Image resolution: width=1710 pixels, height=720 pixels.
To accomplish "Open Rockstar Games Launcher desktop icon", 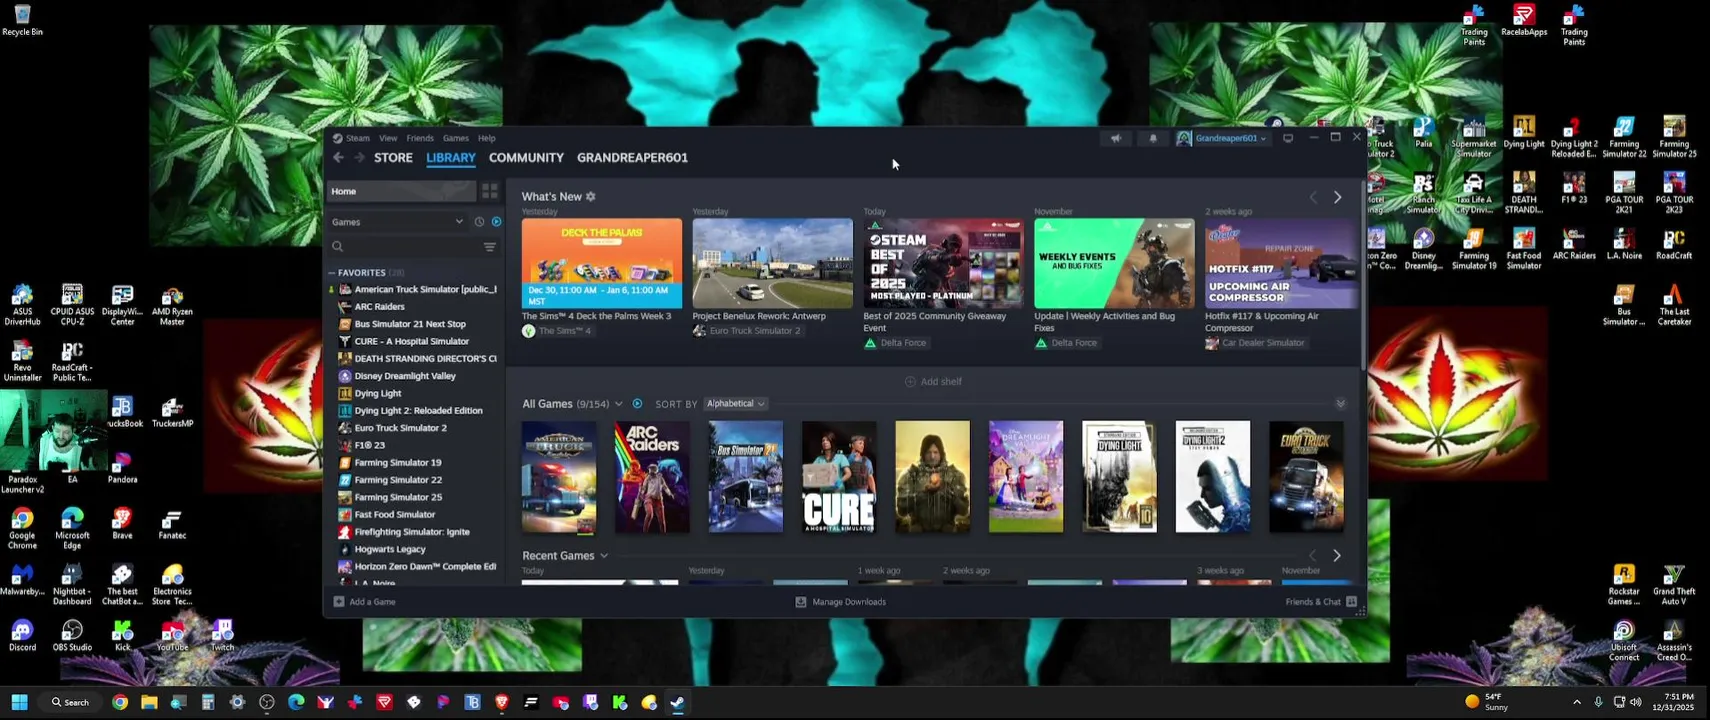I will 1624,585.
